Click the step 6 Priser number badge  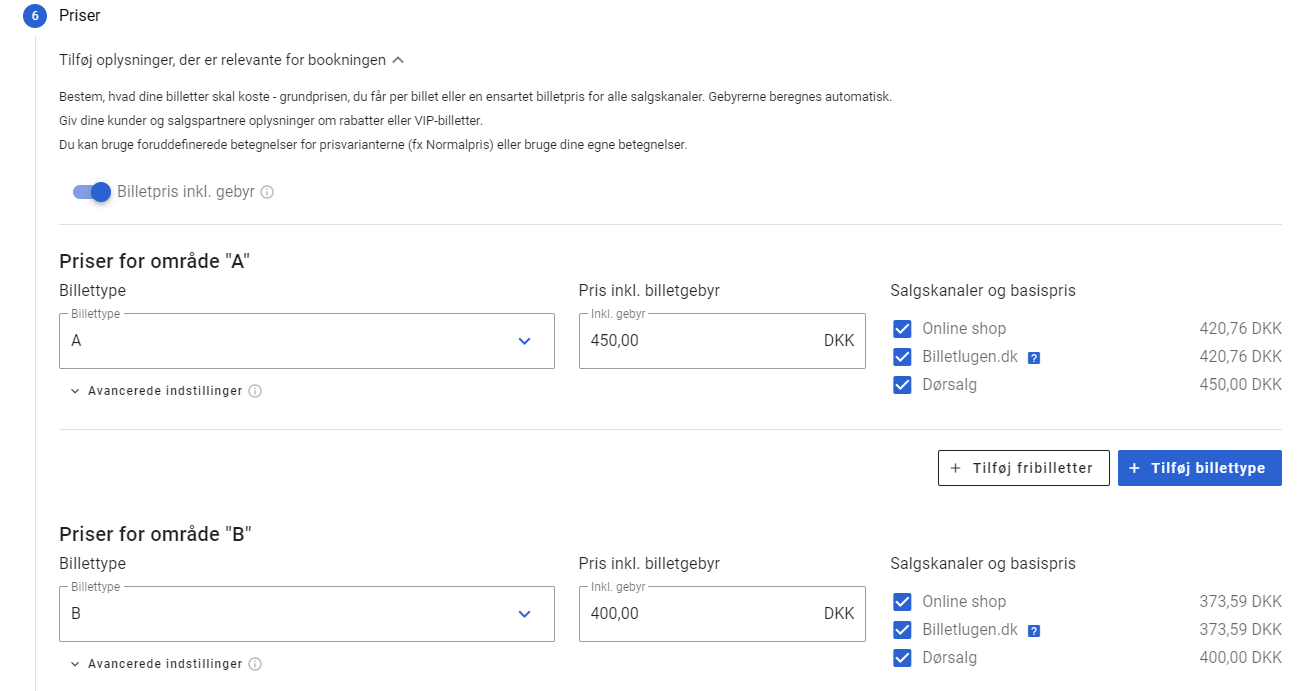click(x=35, y=16)
